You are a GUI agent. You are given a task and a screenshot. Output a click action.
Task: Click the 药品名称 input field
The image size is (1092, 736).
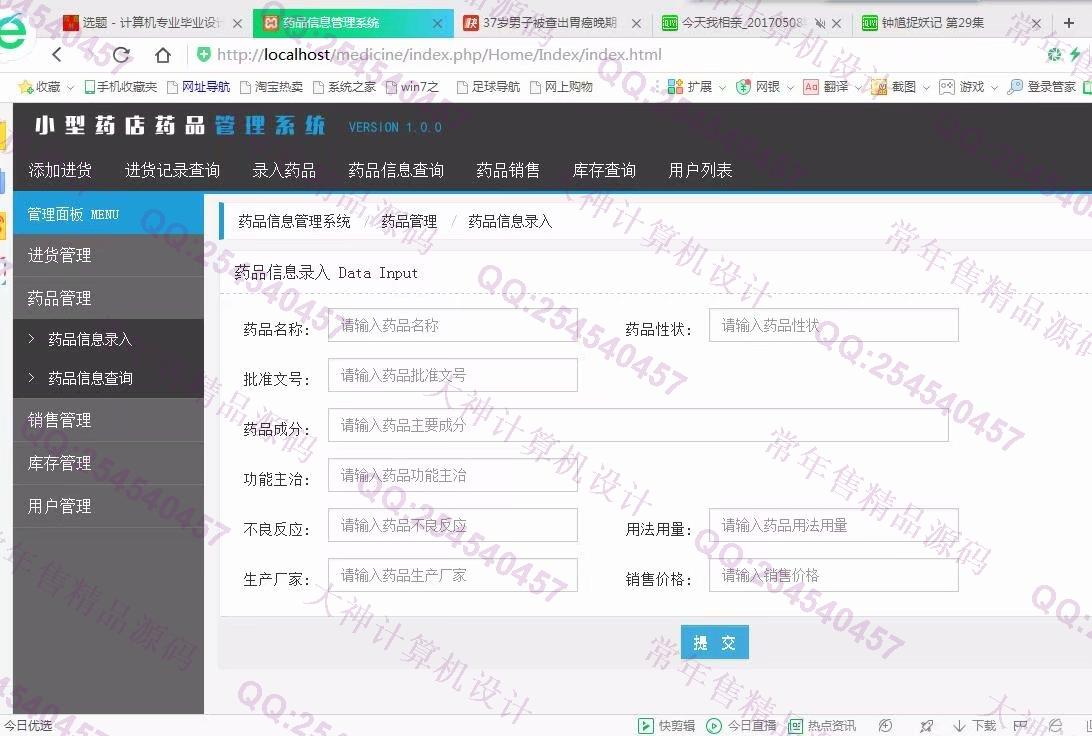click(x=453, y=325)
